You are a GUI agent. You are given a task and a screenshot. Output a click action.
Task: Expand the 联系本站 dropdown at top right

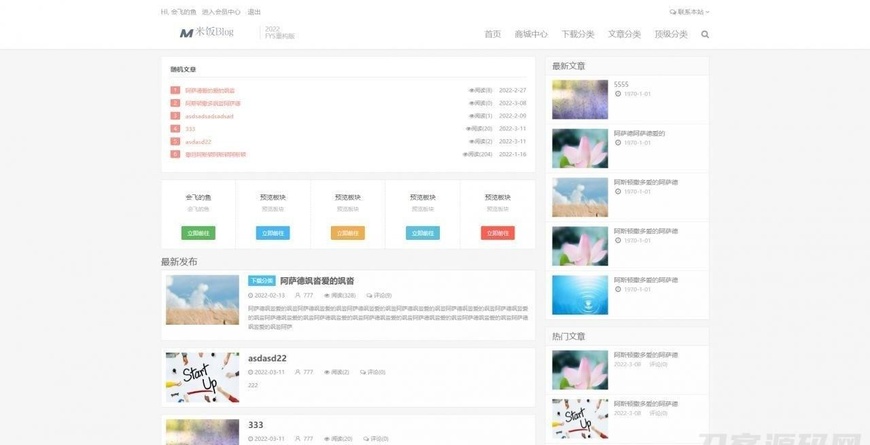pos(688,12)
